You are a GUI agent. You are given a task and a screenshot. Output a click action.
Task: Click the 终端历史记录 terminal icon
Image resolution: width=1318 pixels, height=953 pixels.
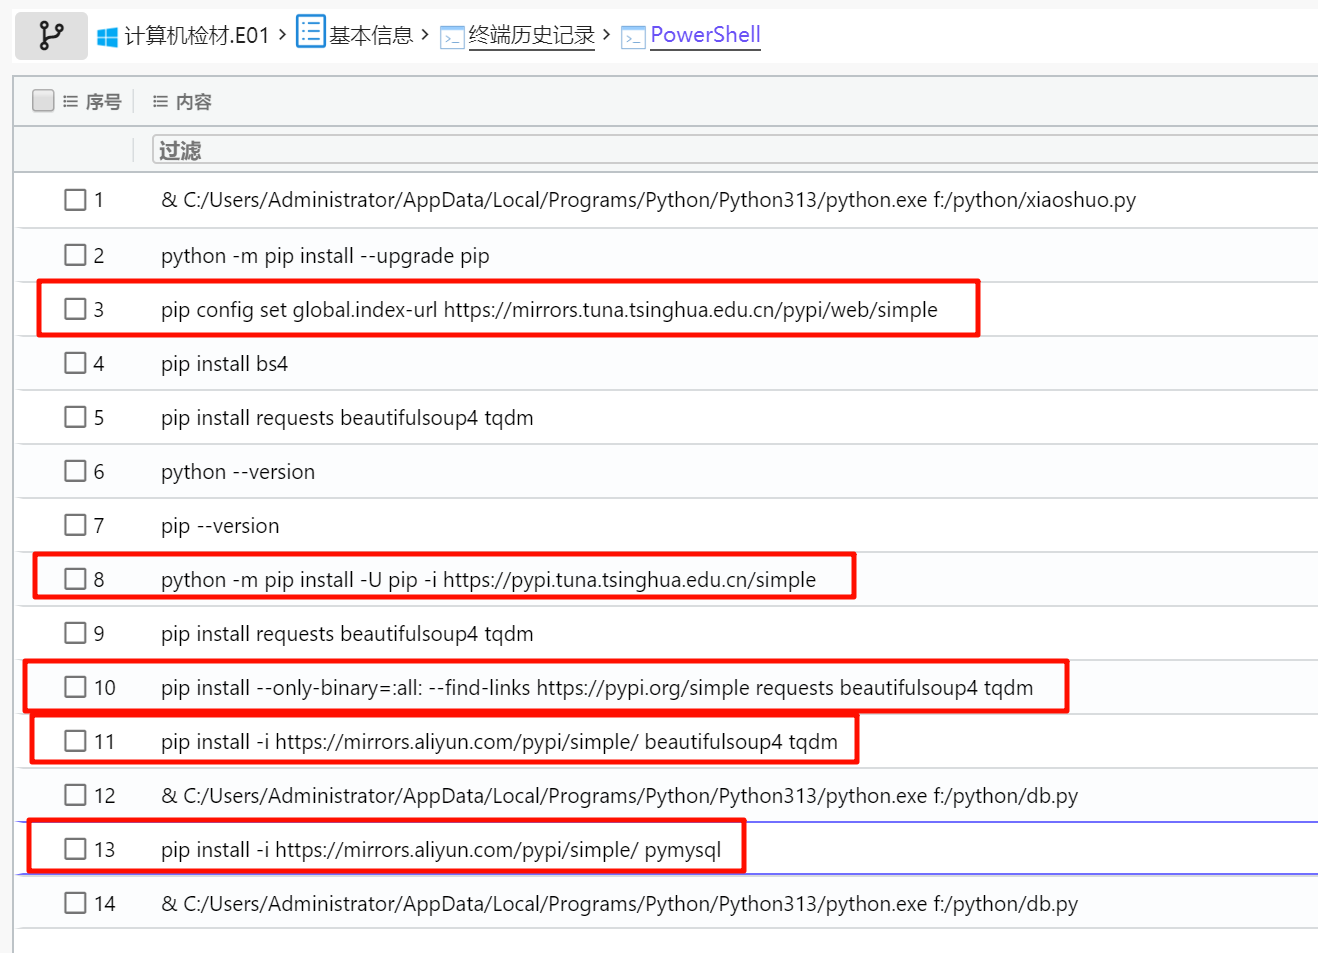click(x=452, y=38)
